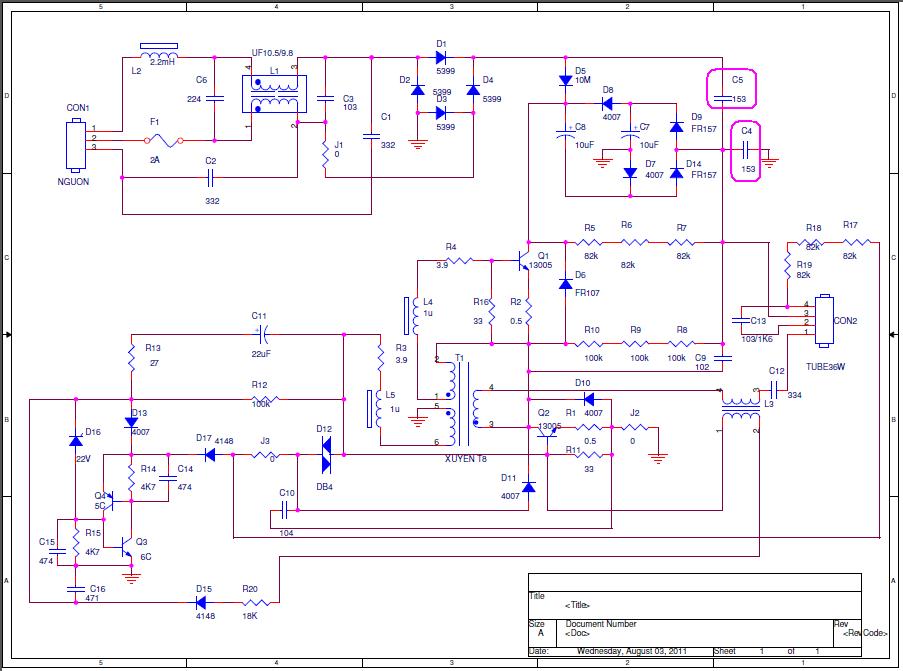Select the D11 4007 diode symbol

click(529, 487)
